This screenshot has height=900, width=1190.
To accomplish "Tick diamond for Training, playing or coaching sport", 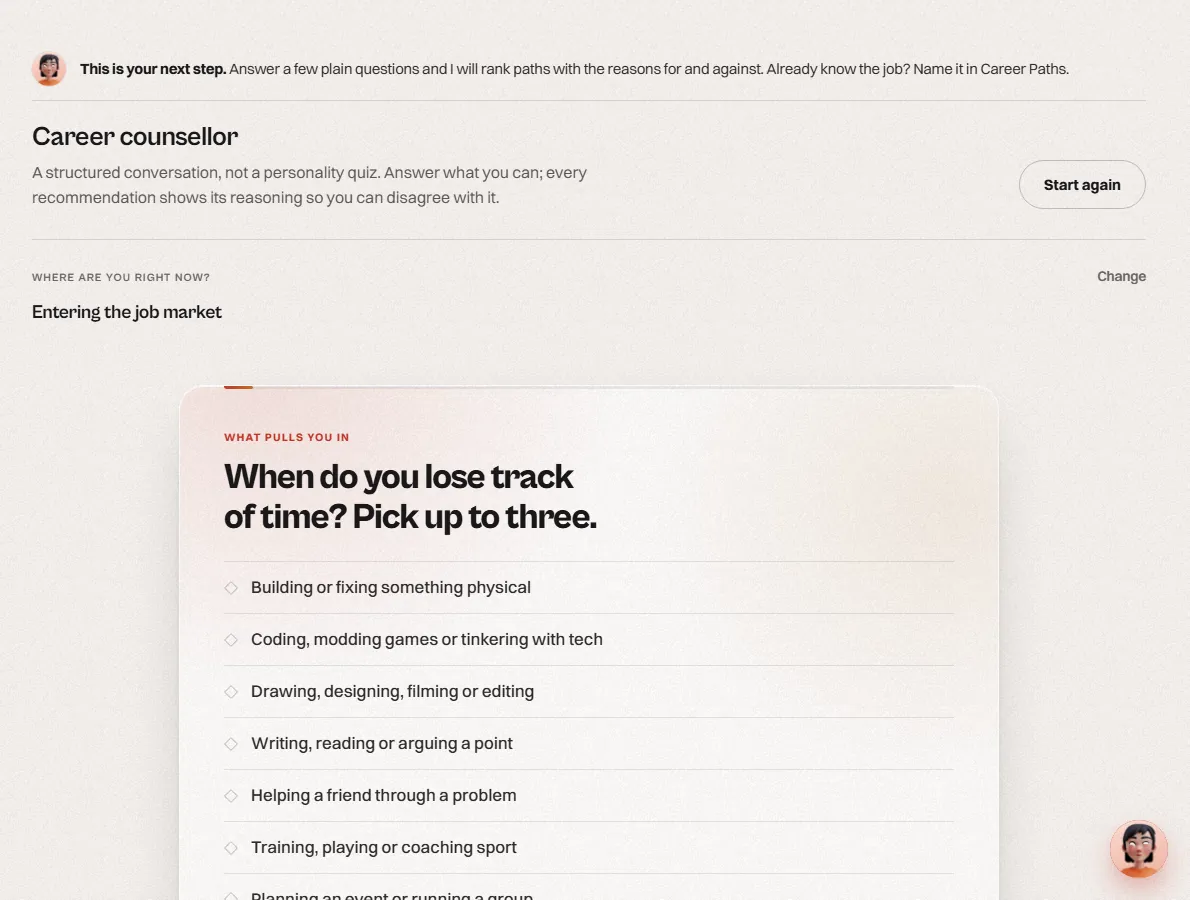I will click(x=231, y=848).
